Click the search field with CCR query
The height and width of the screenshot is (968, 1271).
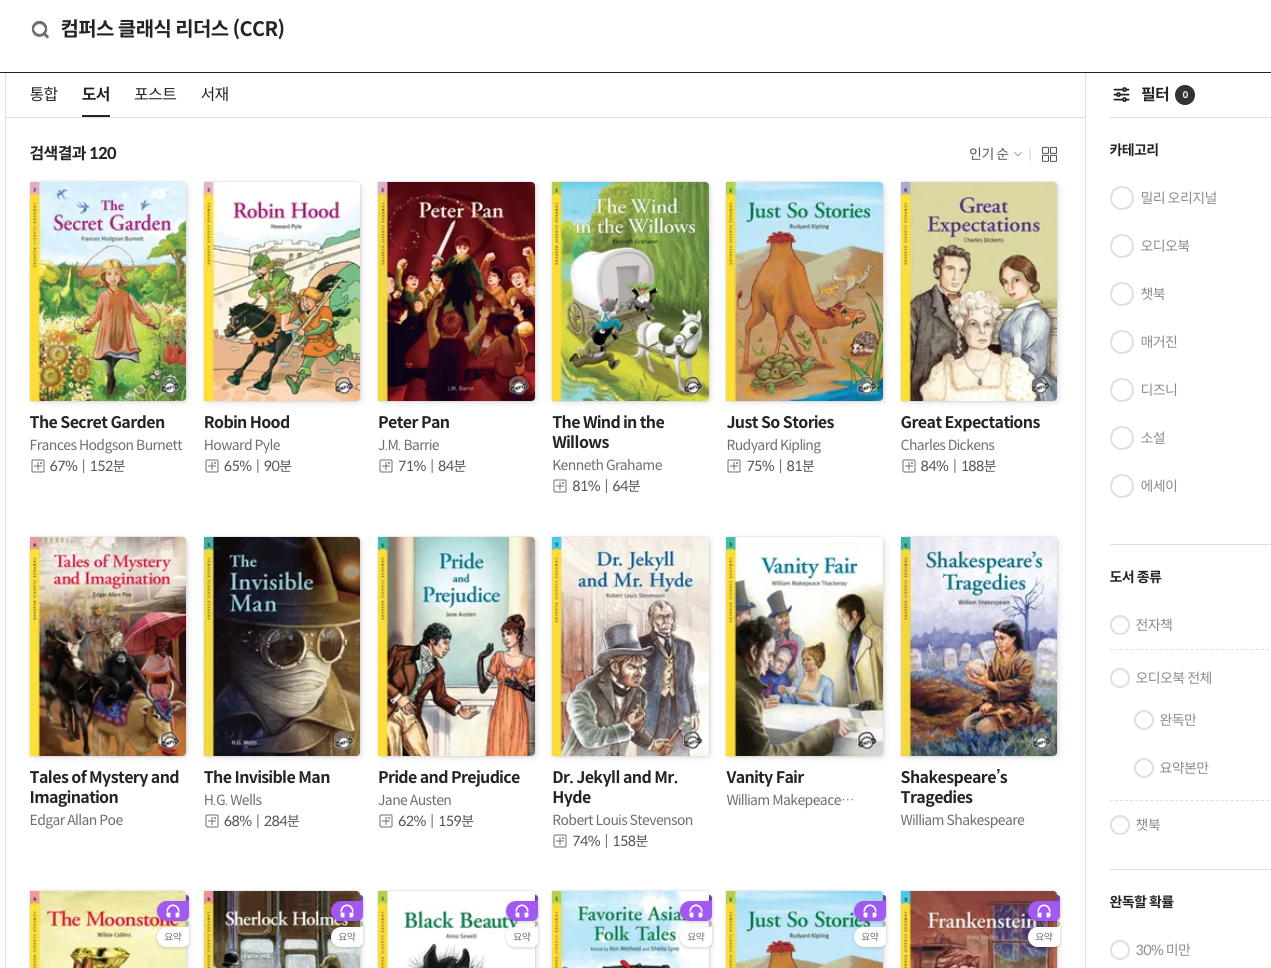[172, 29]
